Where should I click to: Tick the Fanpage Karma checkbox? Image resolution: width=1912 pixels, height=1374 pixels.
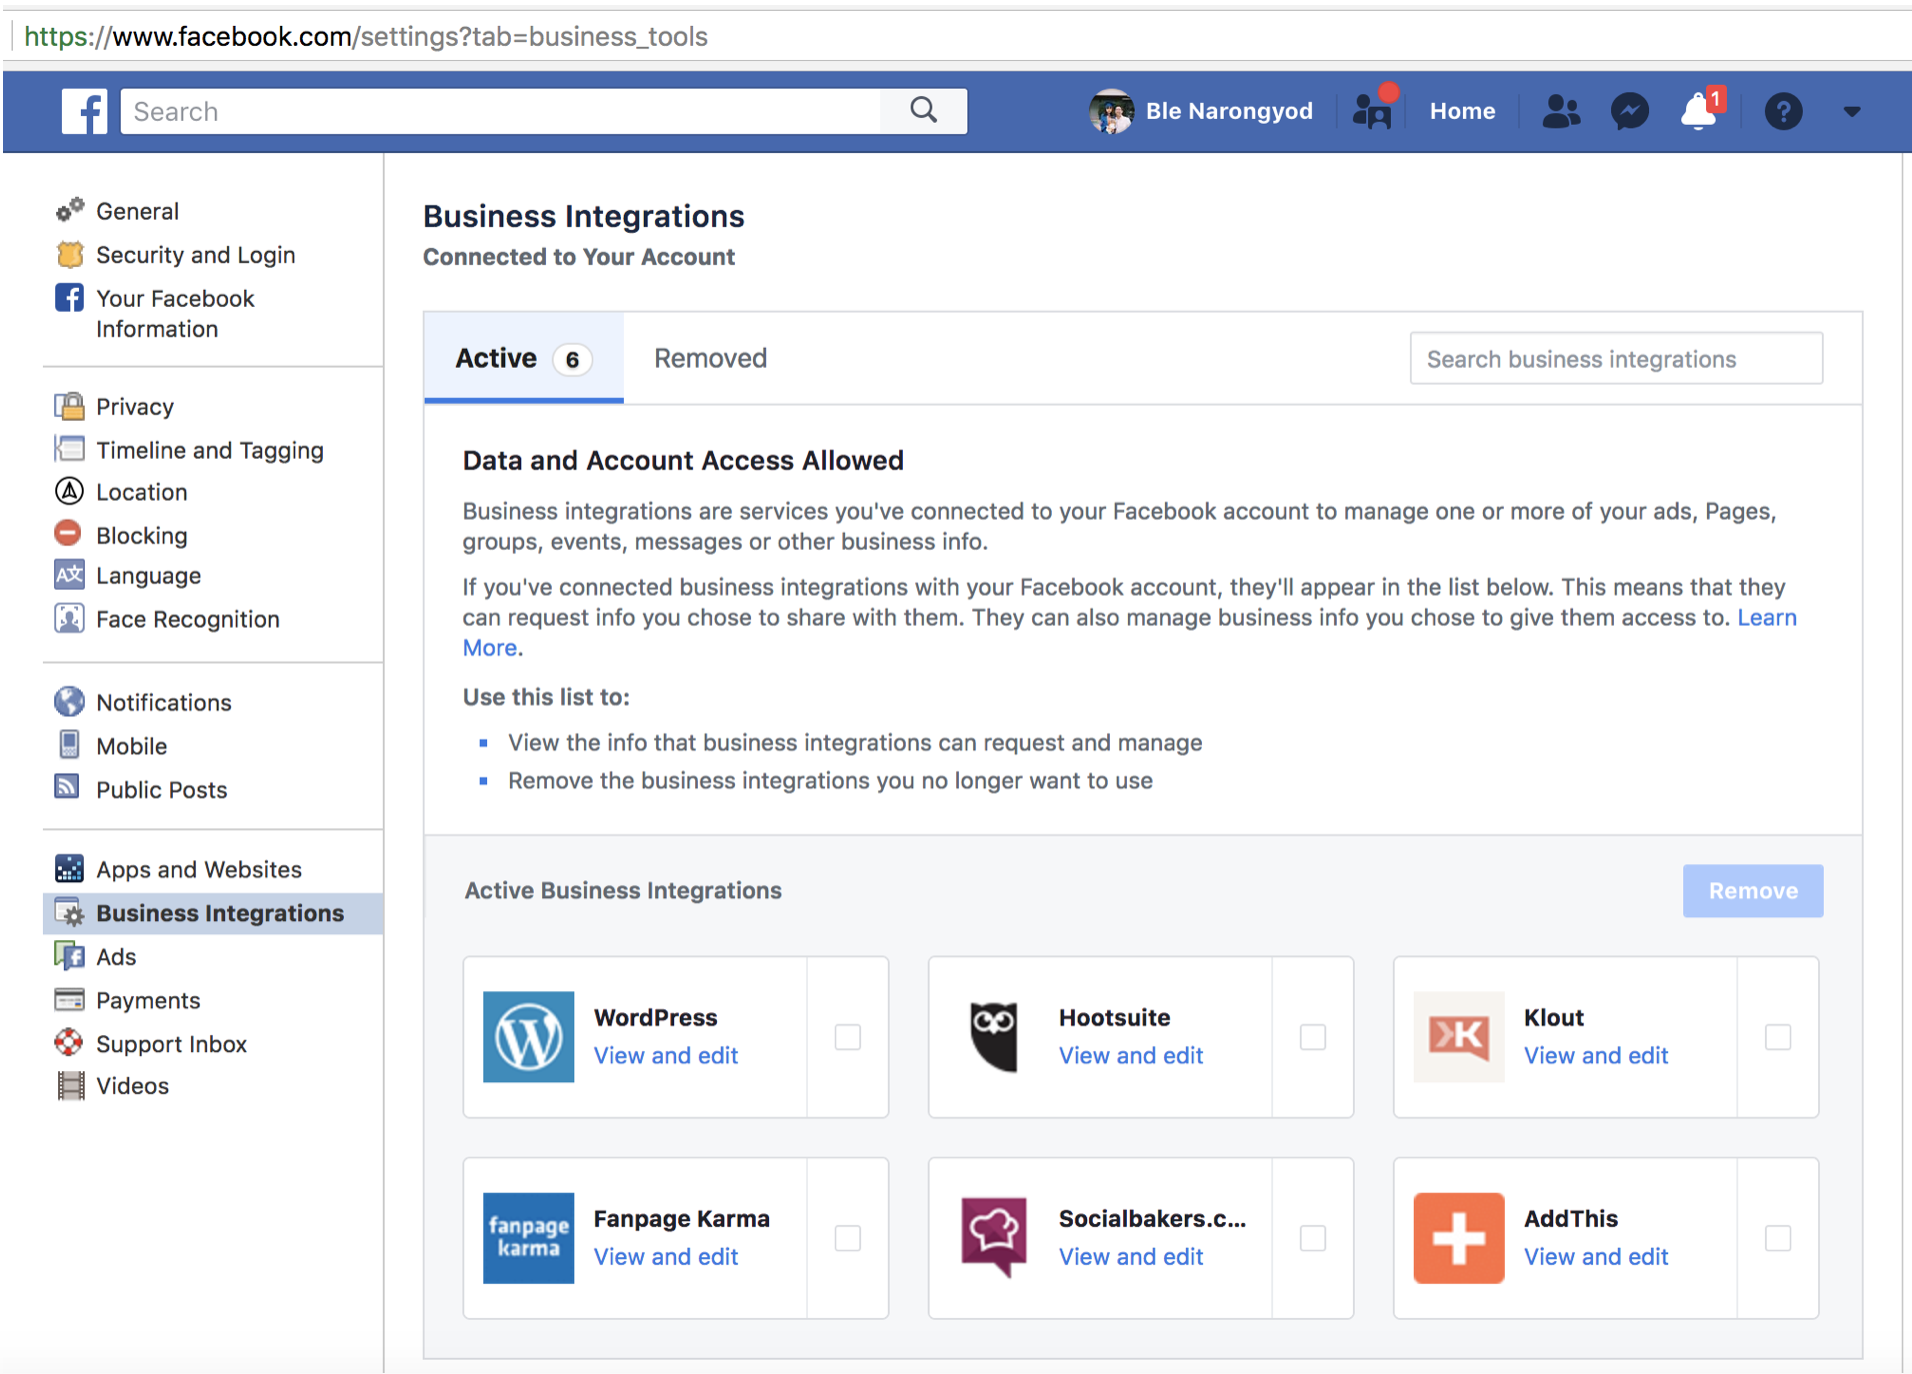(848, 1238)
